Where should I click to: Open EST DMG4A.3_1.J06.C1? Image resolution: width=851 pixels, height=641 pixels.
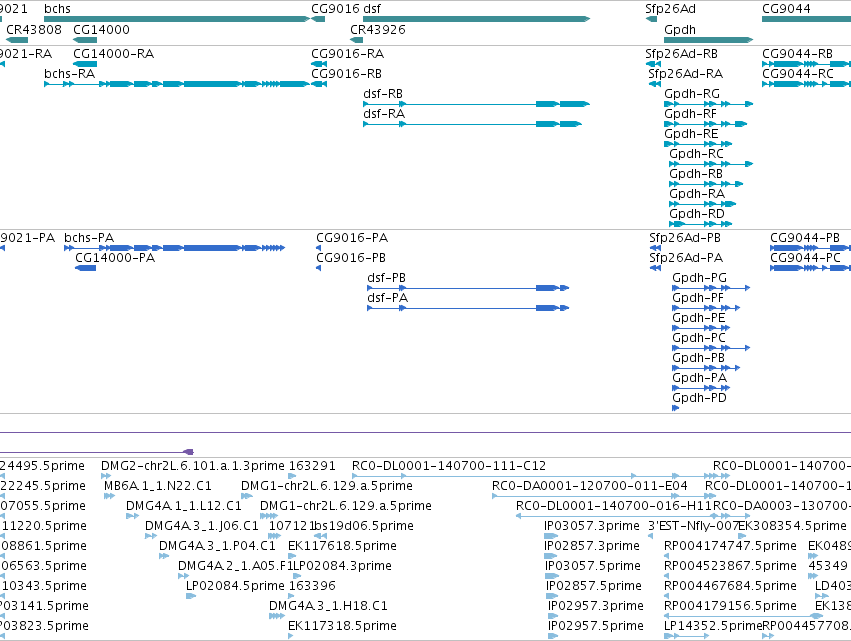pyautogui.click(x=202, y=526)
